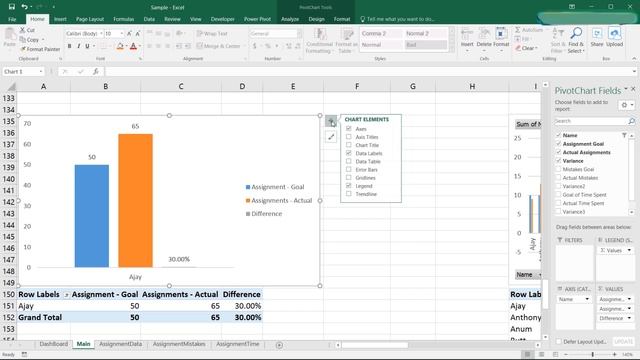This screenshot has width=640, height=360.
Task: Click the Chart Styles brush button
Action: click(x=331, y=137)
